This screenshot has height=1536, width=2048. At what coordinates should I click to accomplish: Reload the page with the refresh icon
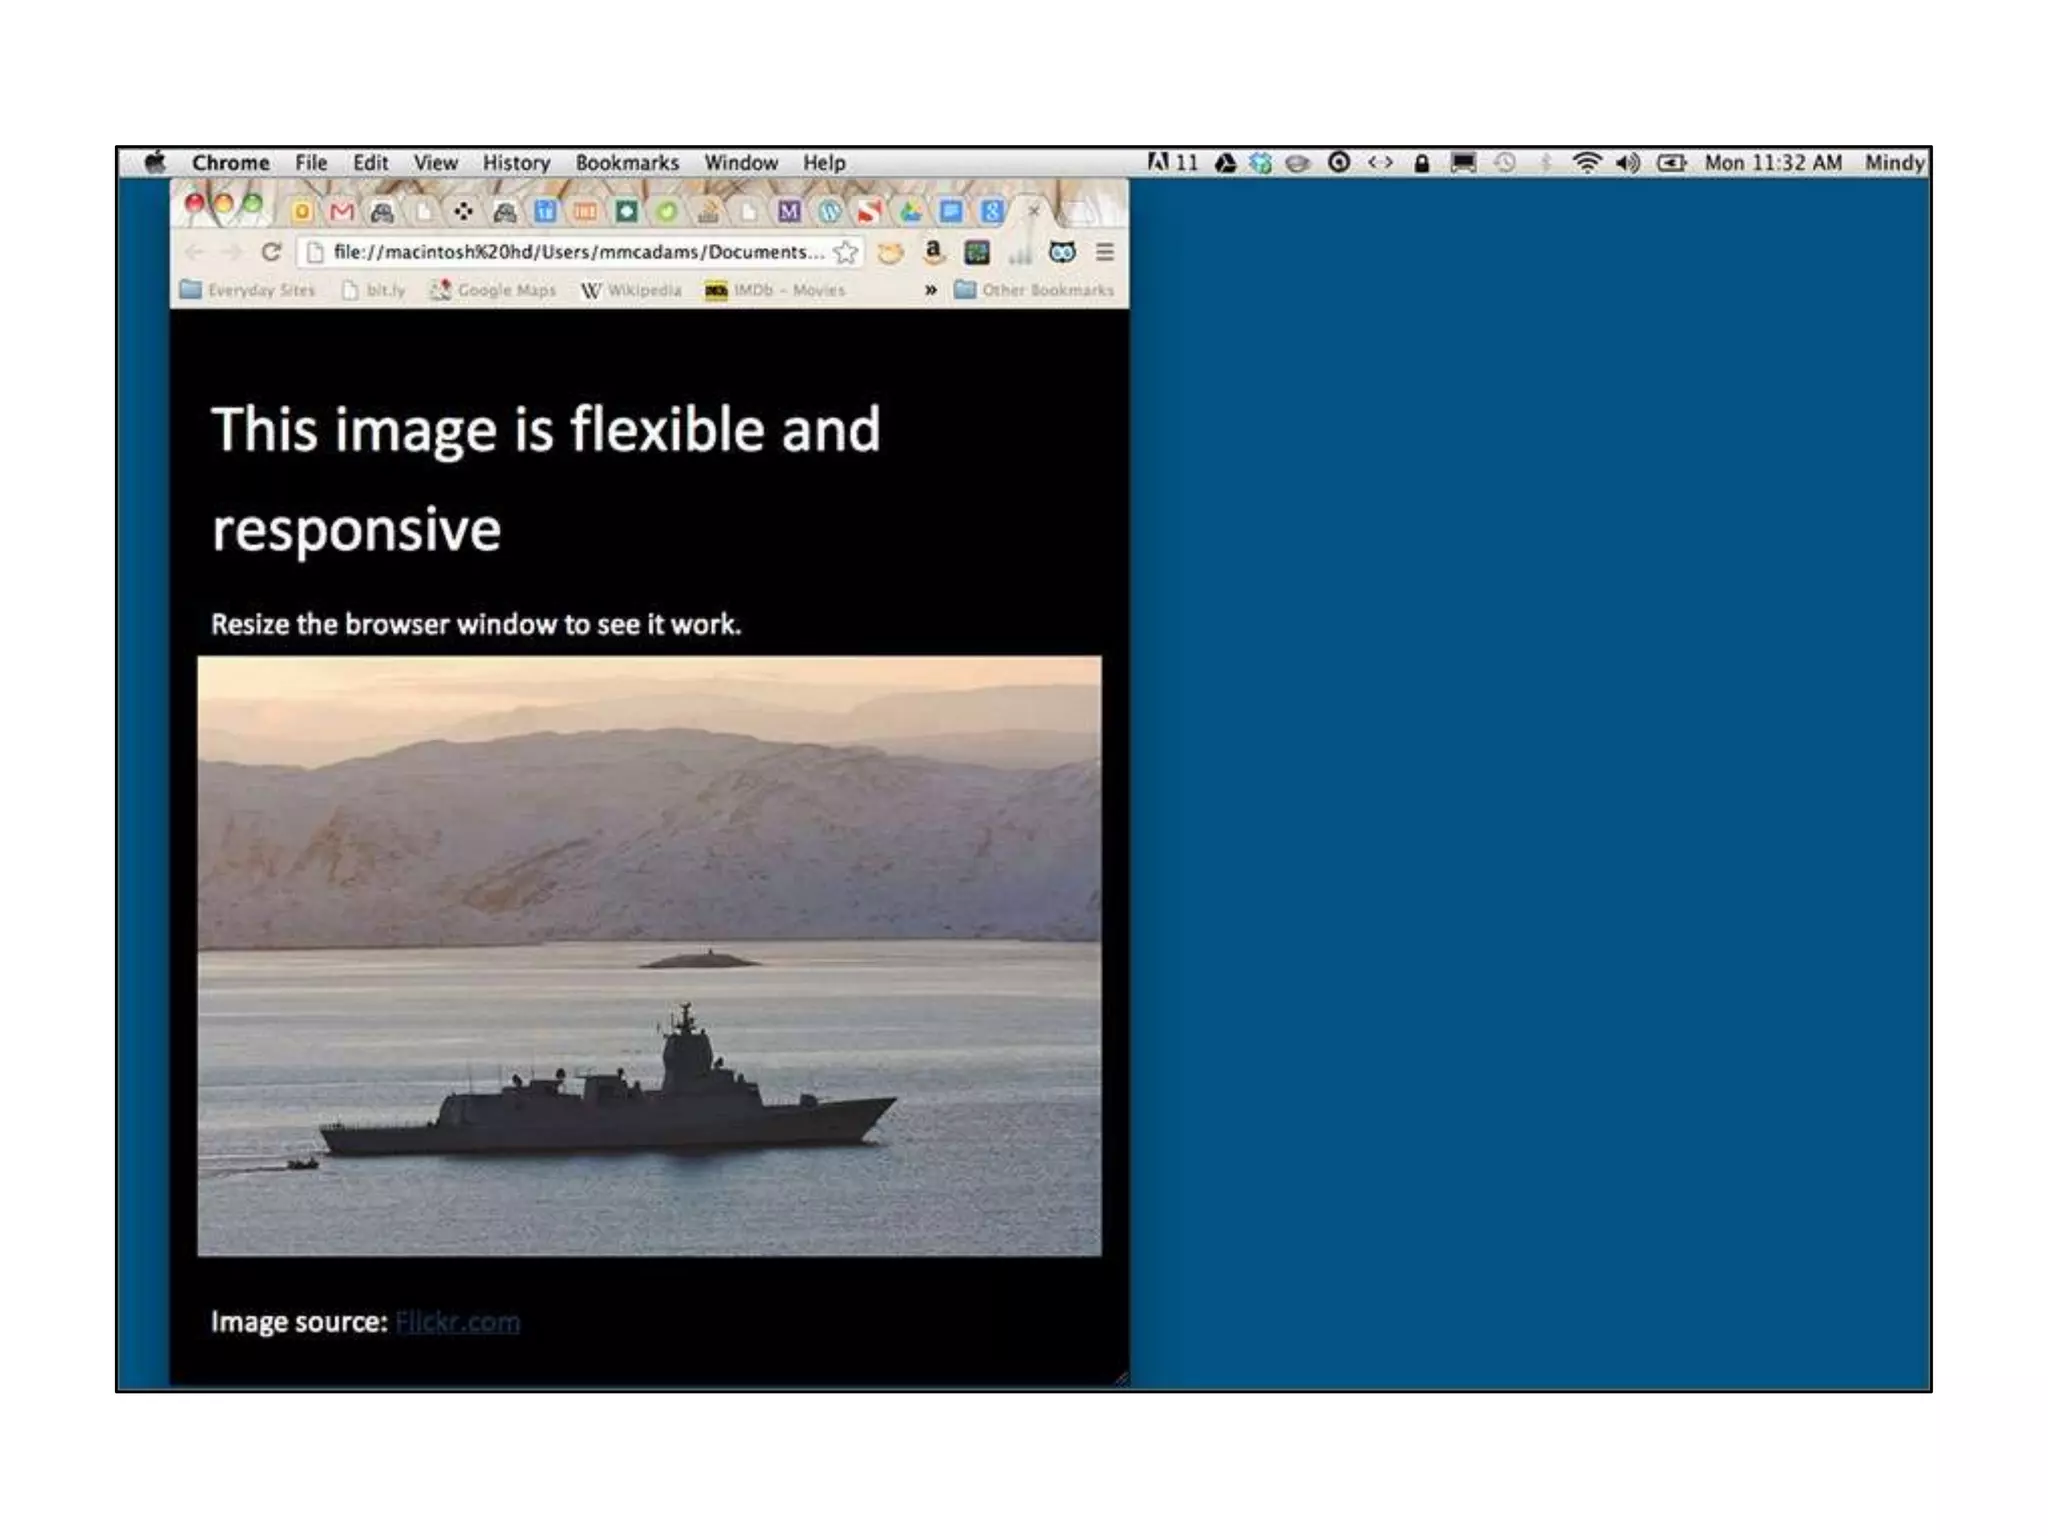271,252
